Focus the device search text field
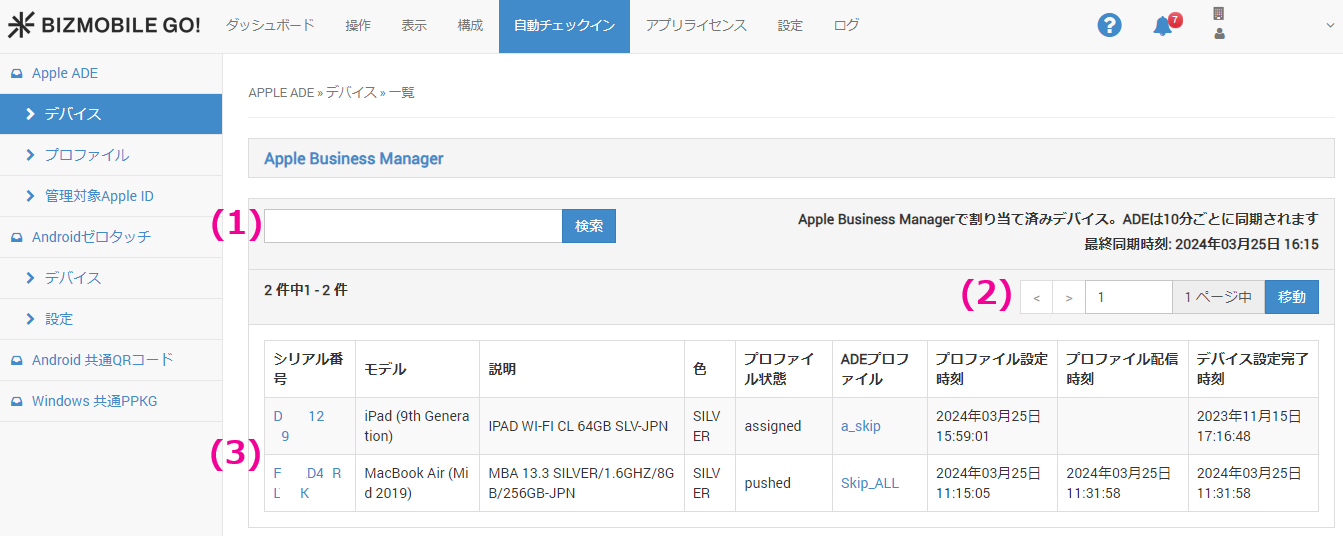The width and height of the screenshot is (1343, 536). point(413,226)
